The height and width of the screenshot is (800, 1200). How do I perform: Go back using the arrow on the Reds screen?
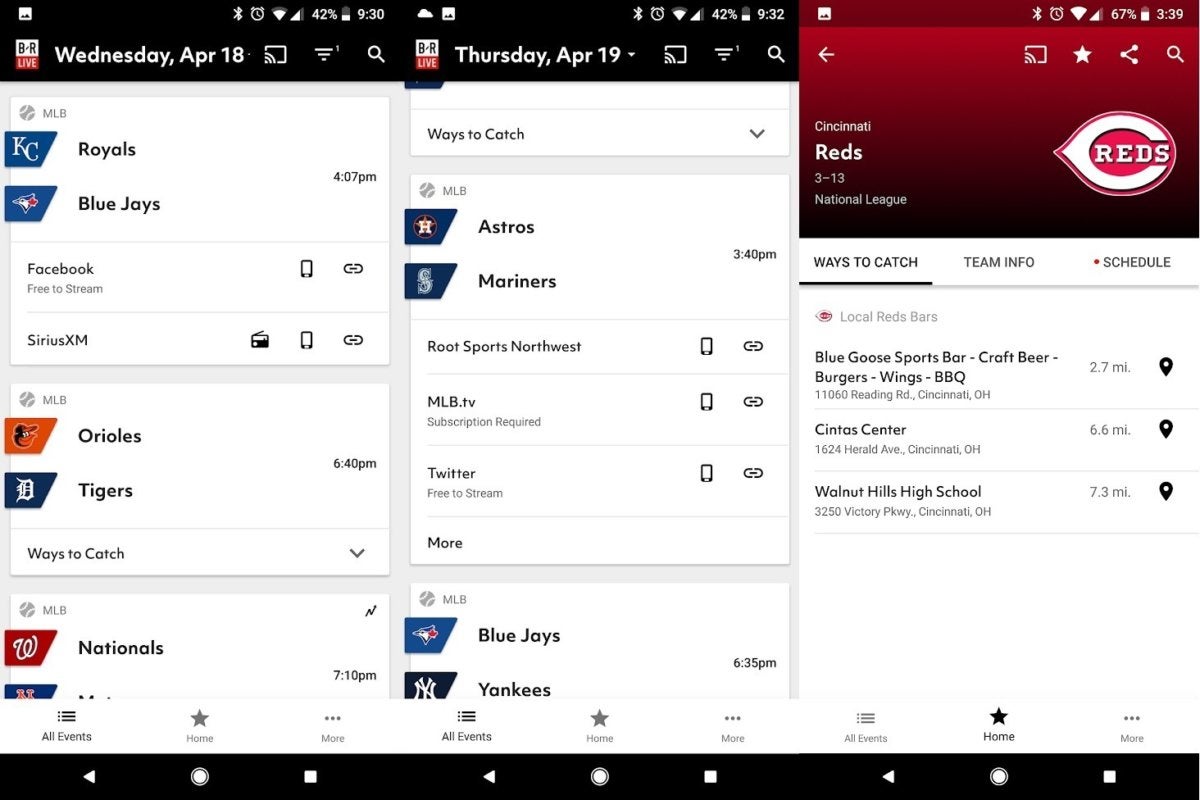click(x=826, y=55)
